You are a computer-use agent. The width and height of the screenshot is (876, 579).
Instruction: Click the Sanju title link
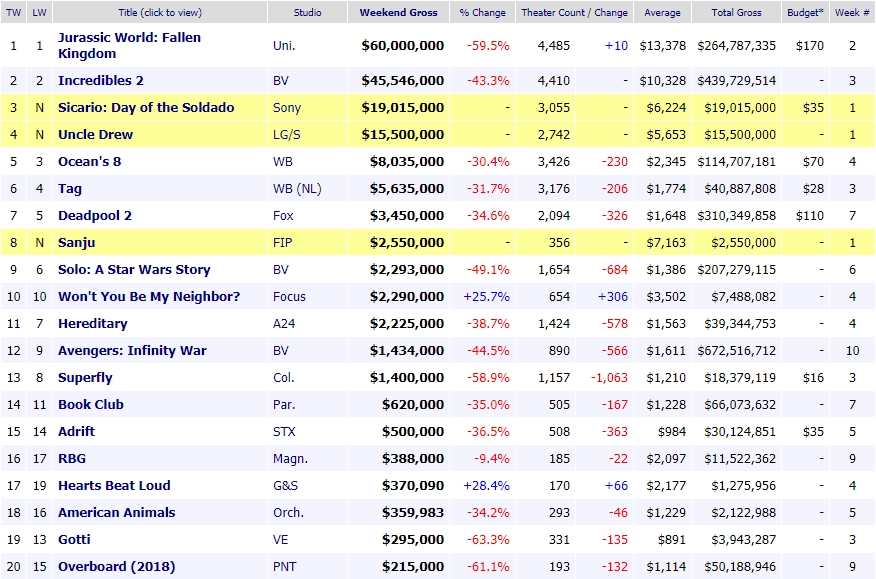pyautogui.click(x=77, y=243)
